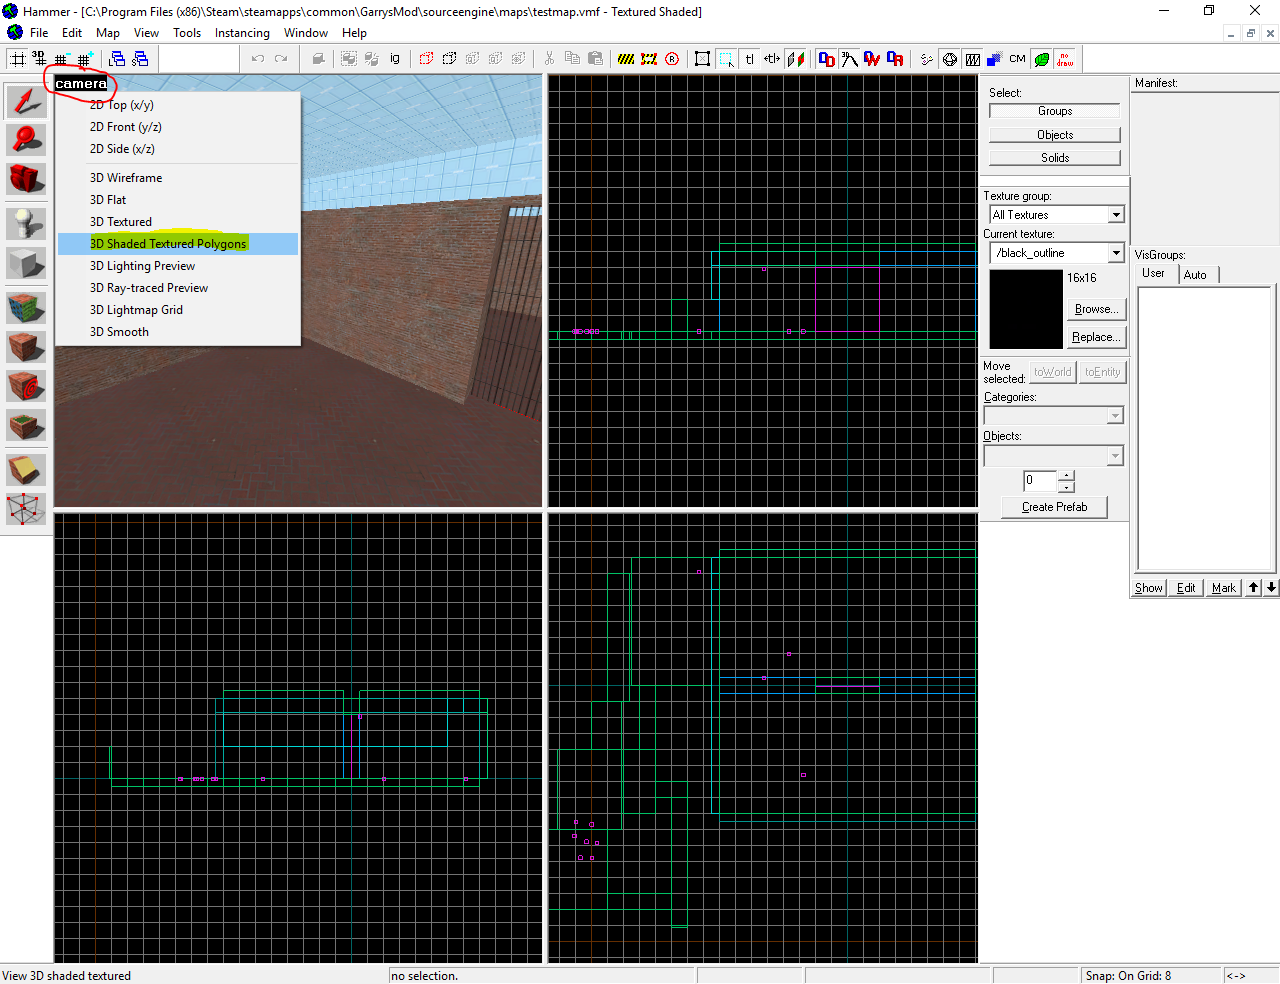Click the Redo arrow icon
Viewport: 1280px width, 984px height.
coord(281,59)
